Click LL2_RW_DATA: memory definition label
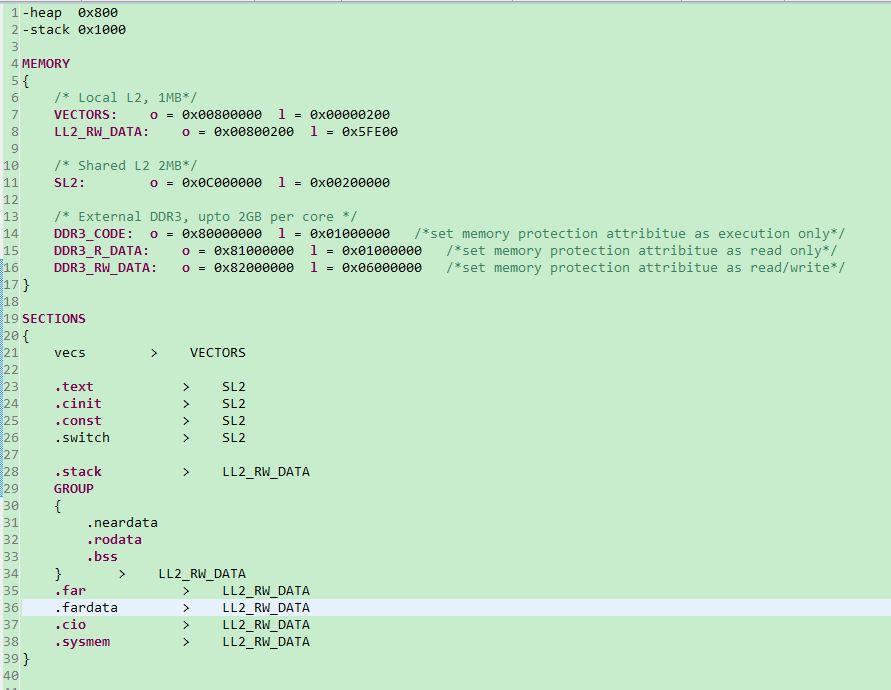The height and width of the screenshot is (690, 891). click(x=102, y=132)
